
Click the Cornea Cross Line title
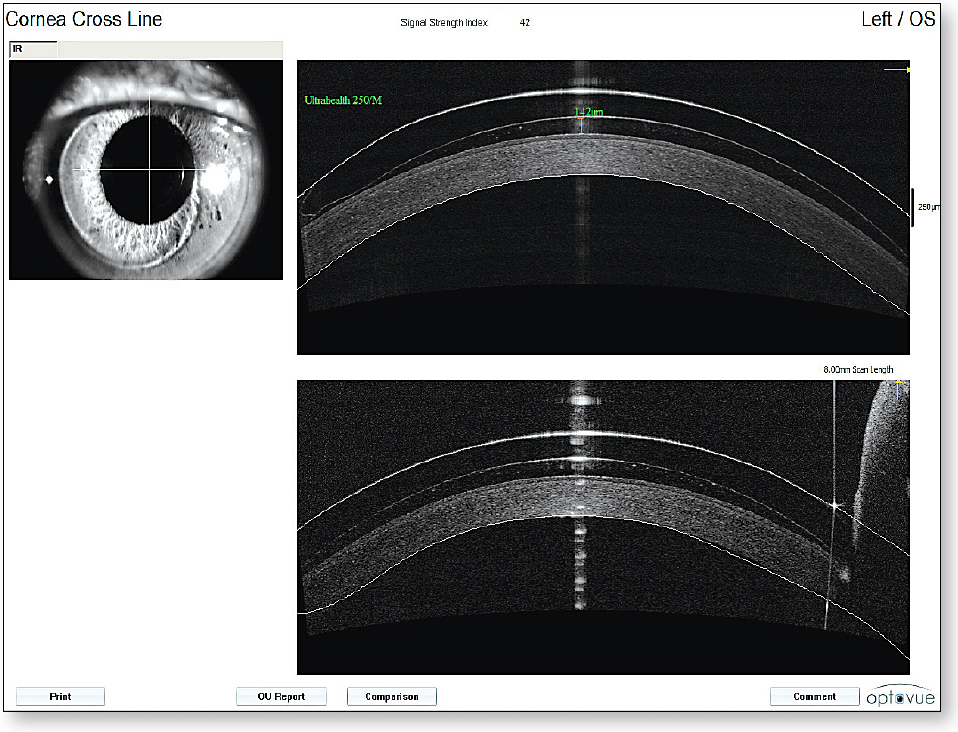point(85,18)
